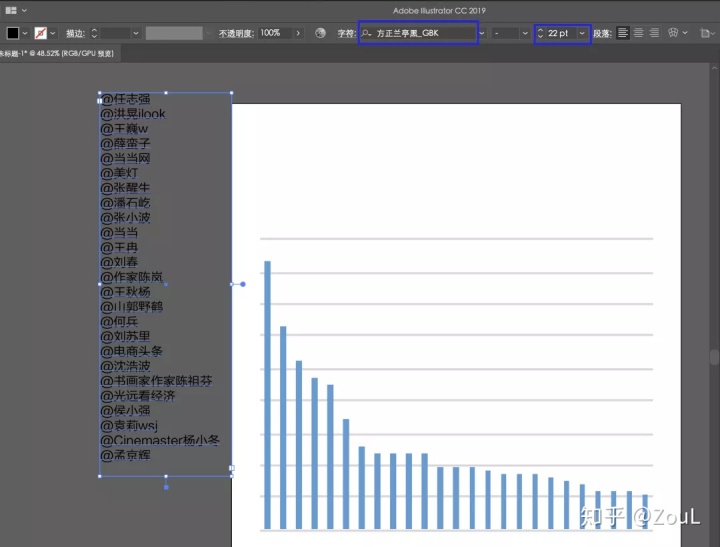The image size is (720, 547).
Task: Click the text line @电商头条
Action: point(132,351)
